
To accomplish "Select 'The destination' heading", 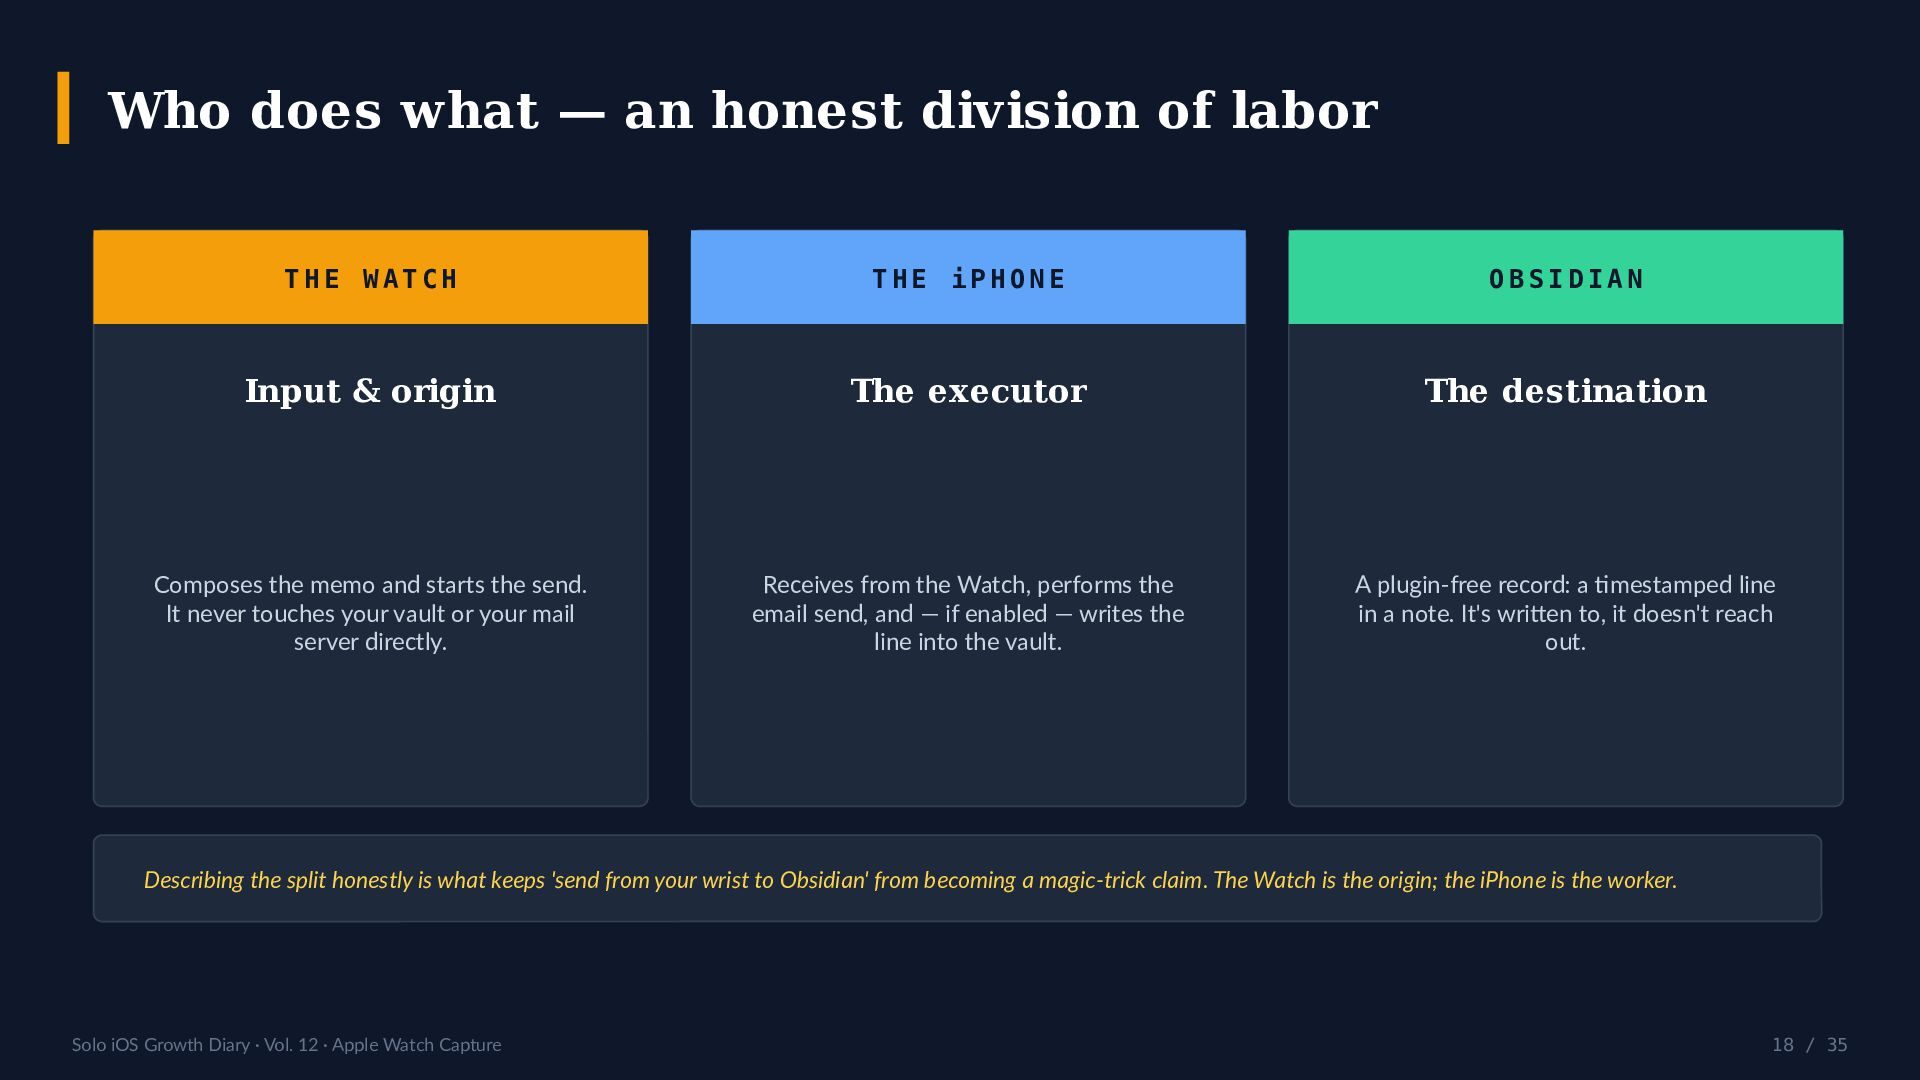I will point(1565,391).
